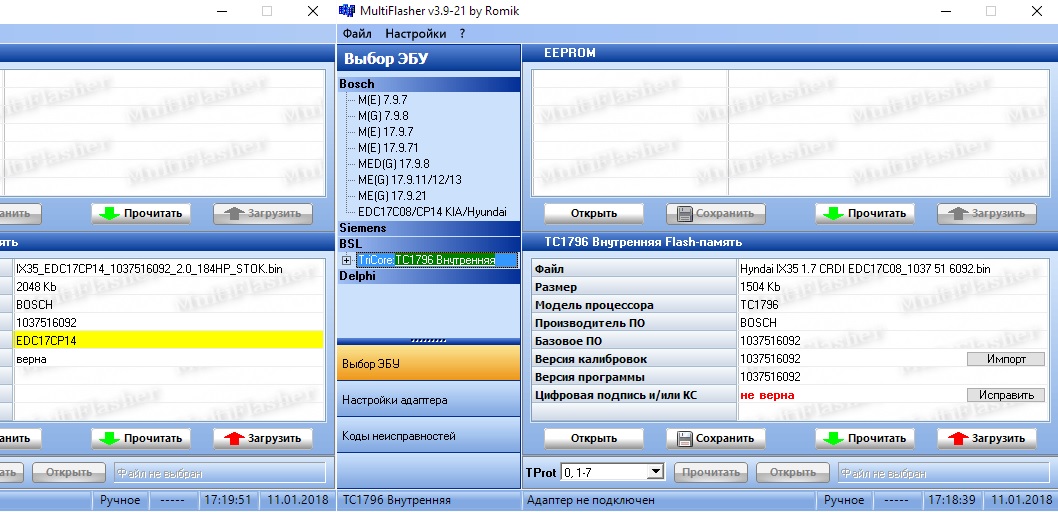
Task: Click Открыть under TC1796 Flash panel
Action: 594,438
